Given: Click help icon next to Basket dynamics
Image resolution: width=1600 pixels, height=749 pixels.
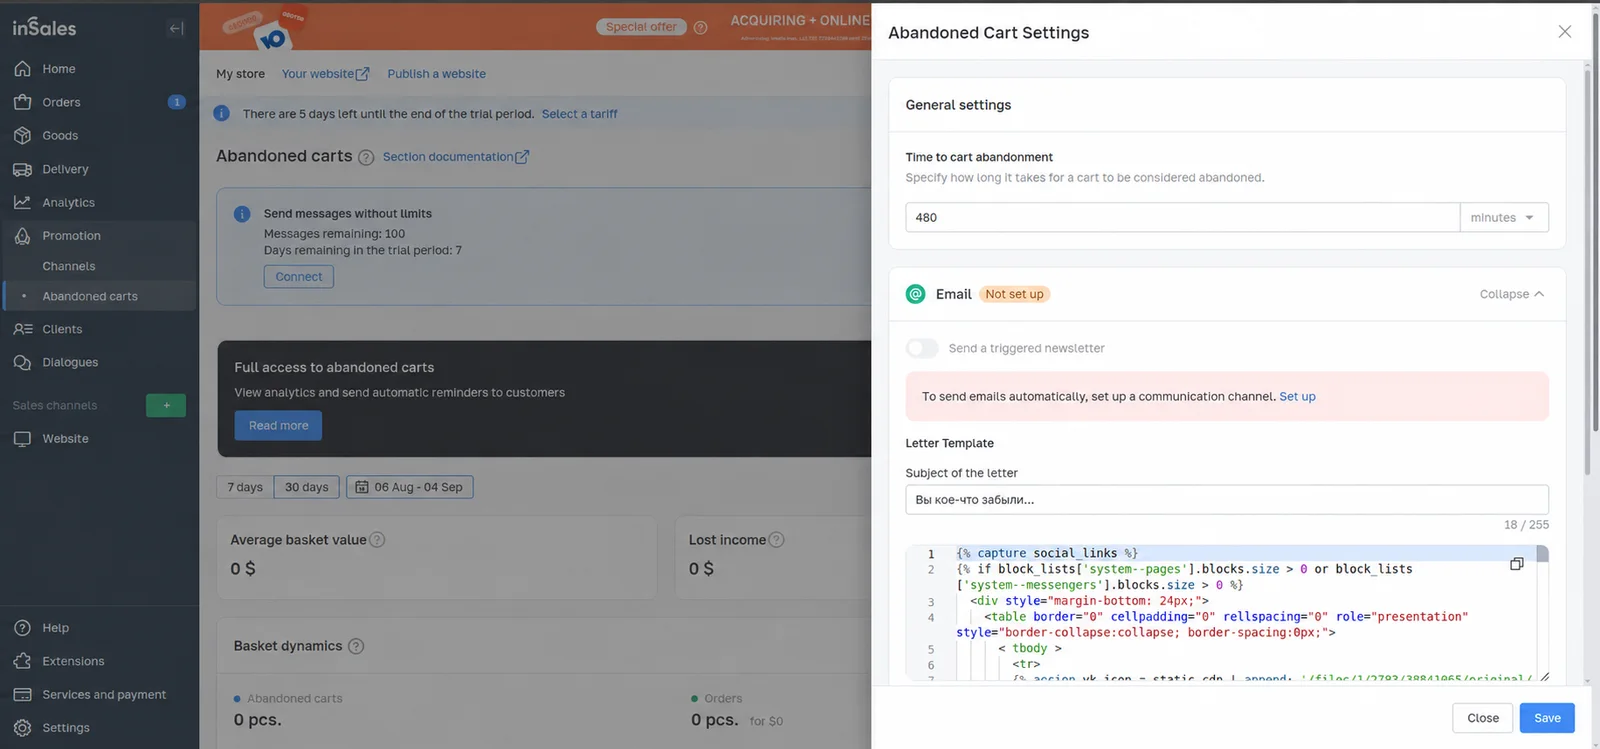Looking at the screenshot, I should [x=356, y=646].
